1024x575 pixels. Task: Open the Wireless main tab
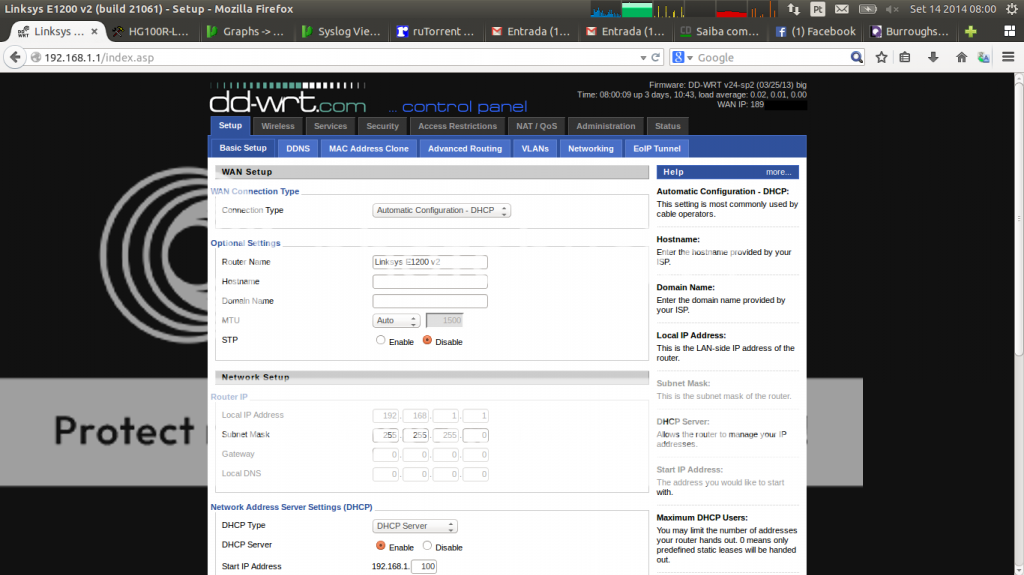click(x=278, y=126)
